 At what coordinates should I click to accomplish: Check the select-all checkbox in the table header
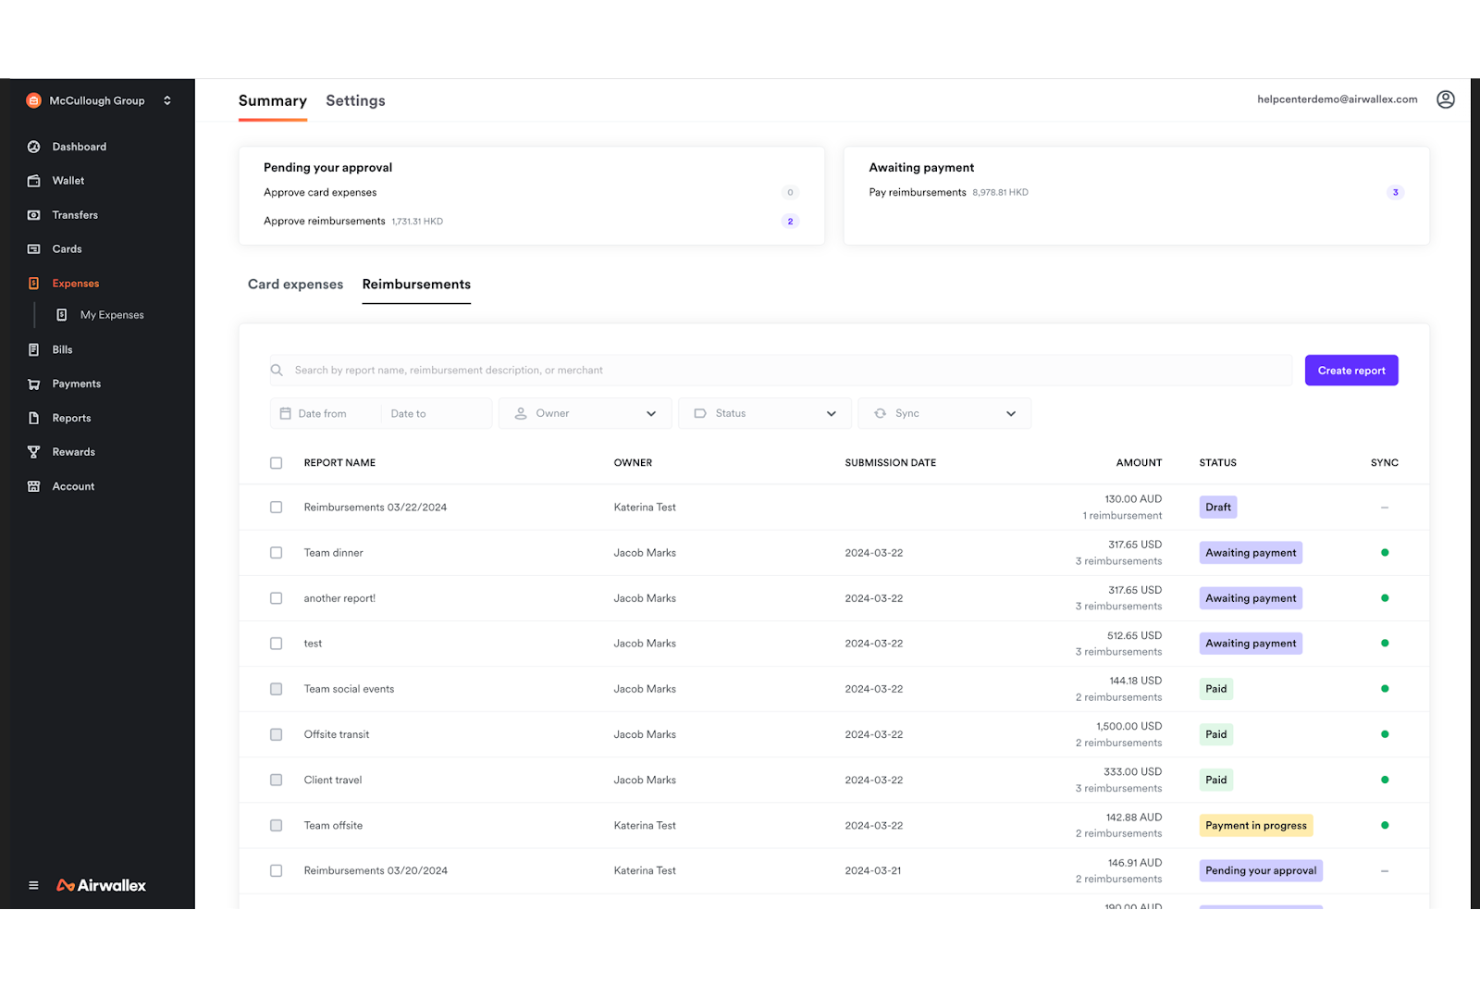coord(276,462)
